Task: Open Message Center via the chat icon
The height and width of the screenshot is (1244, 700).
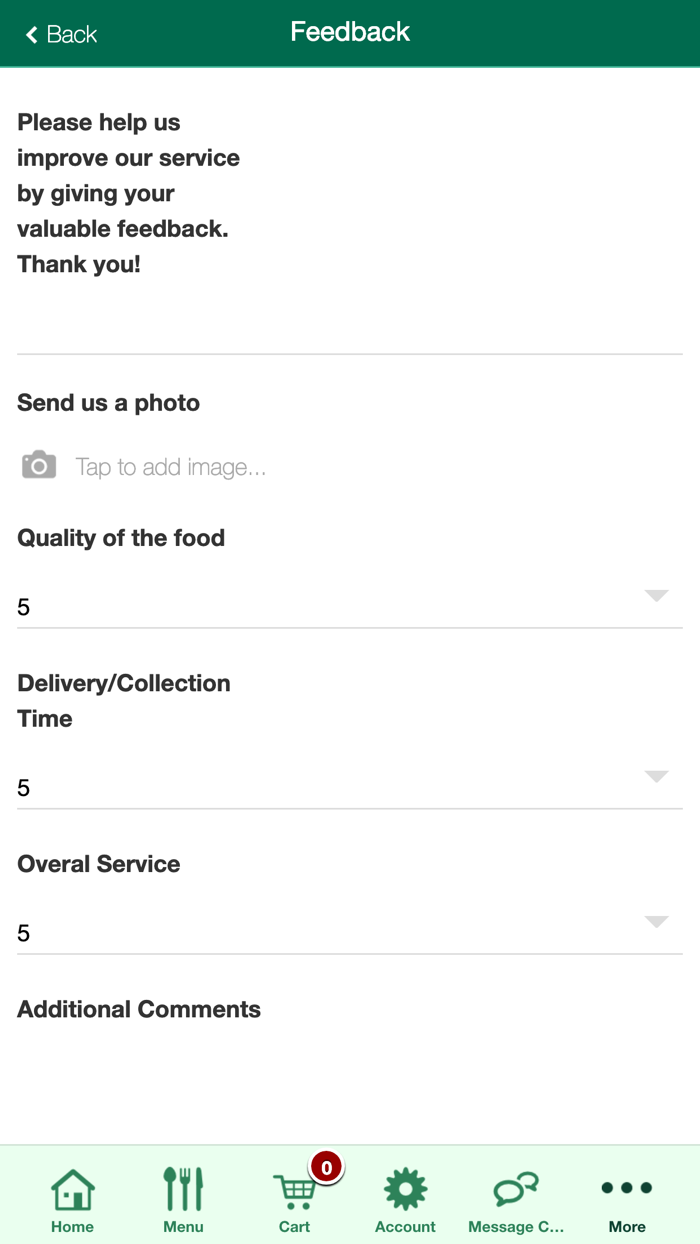Action: 516,1190
